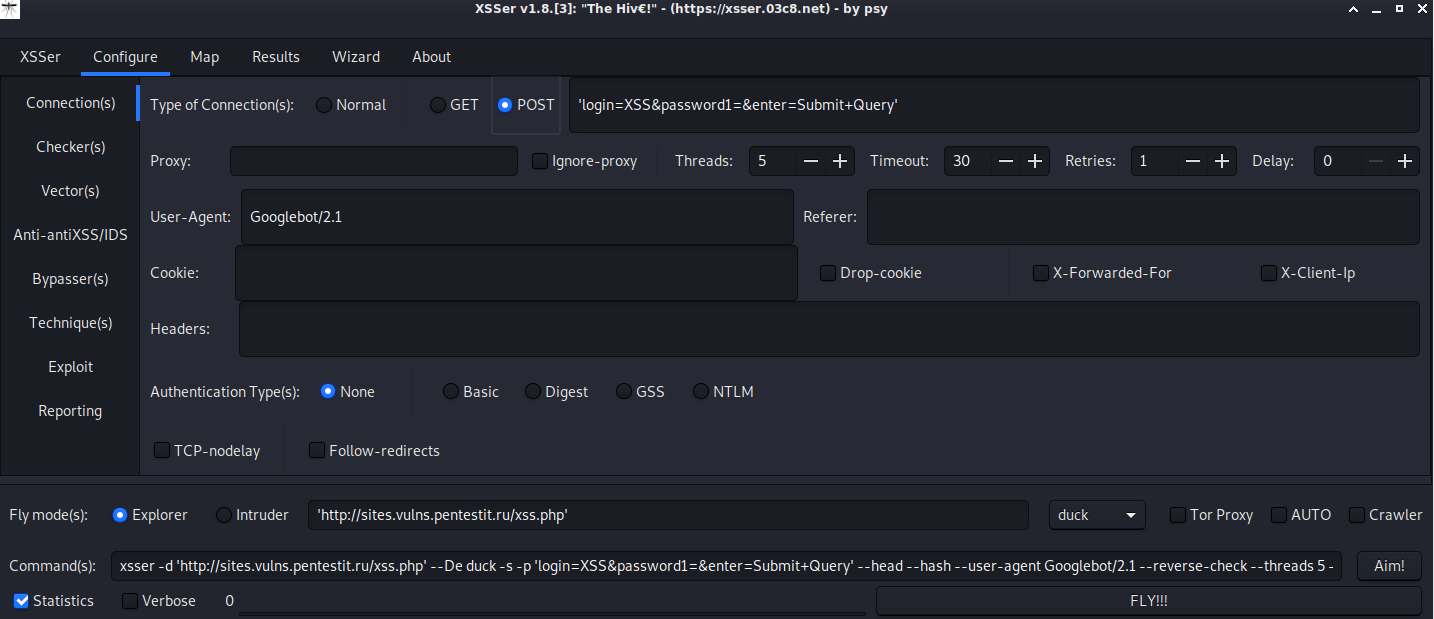Viewport: 1434px width, 619px height.
Task: Switch to the Results tab
Action: point(276,57)
